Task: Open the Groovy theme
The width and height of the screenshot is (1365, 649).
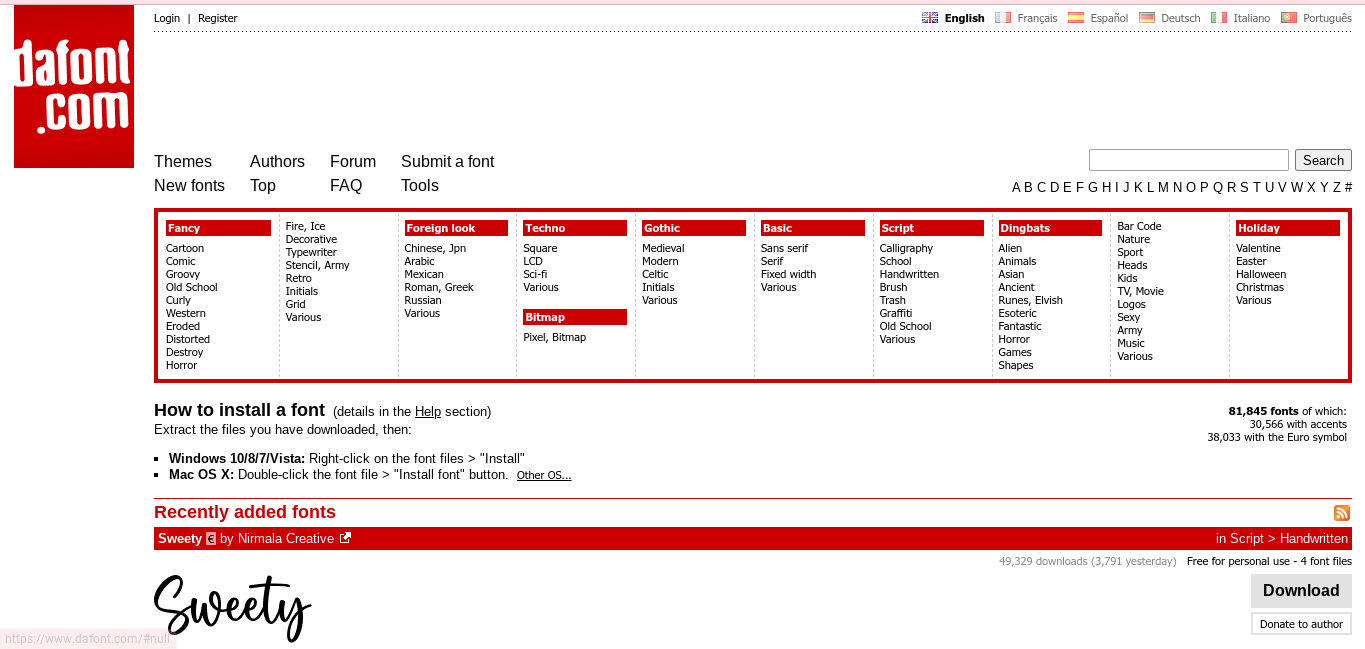Action: (x=183, y=274)
